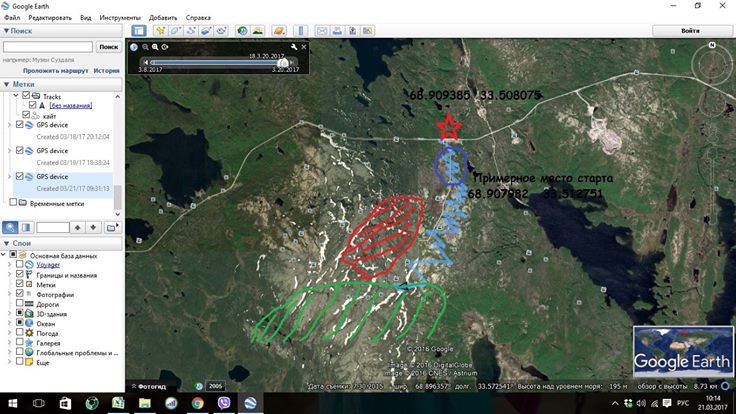The image size is (736, 414).
Task: Check the 'Временные метки' checkbox
Action: pyautogui.click(x=13, y=202)
